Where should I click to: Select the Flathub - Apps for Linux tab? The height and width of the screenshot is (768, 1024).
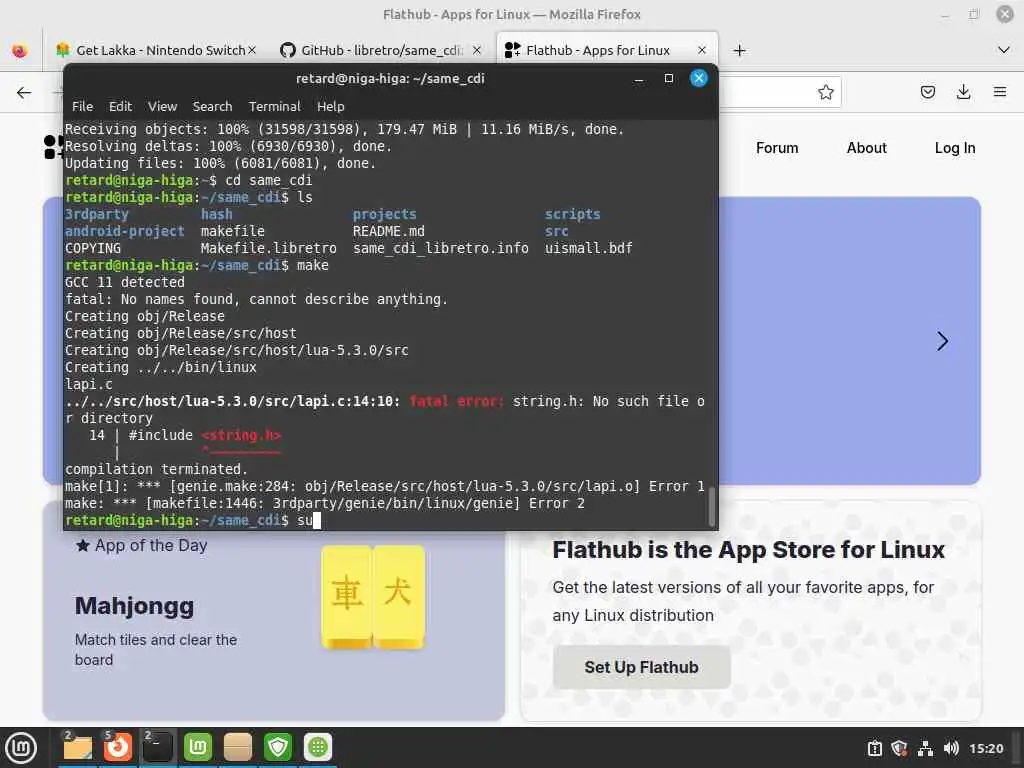(598, 50)
